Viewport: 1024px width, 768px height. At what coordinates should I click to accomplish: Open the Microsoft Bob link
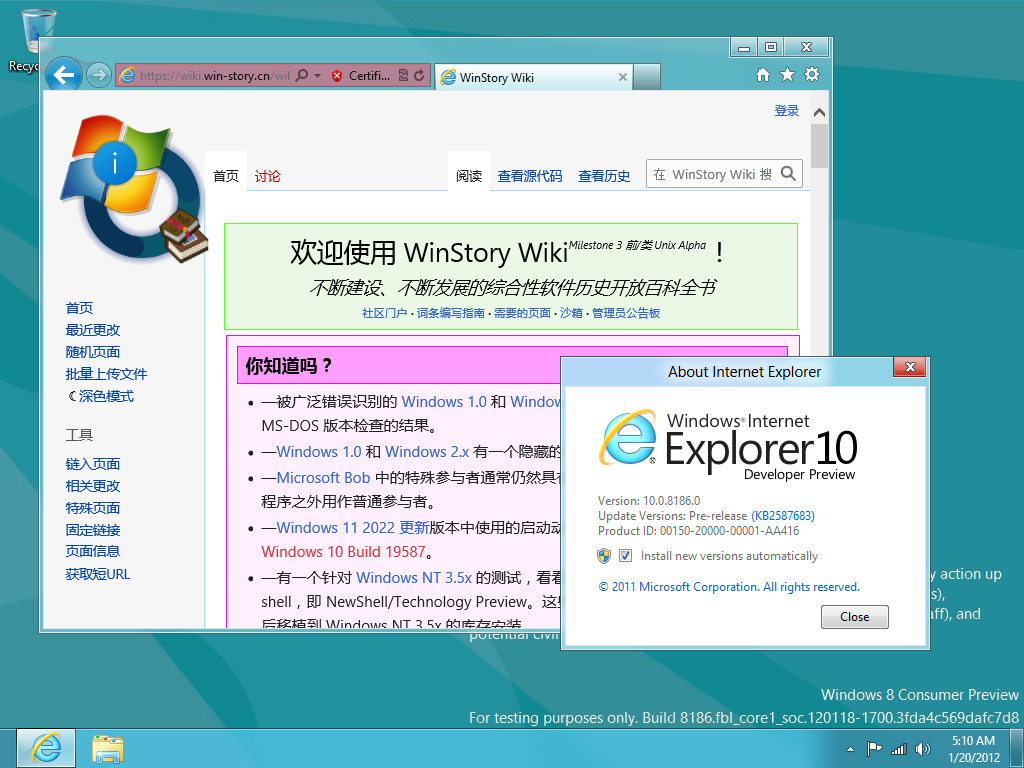[323, 478]
